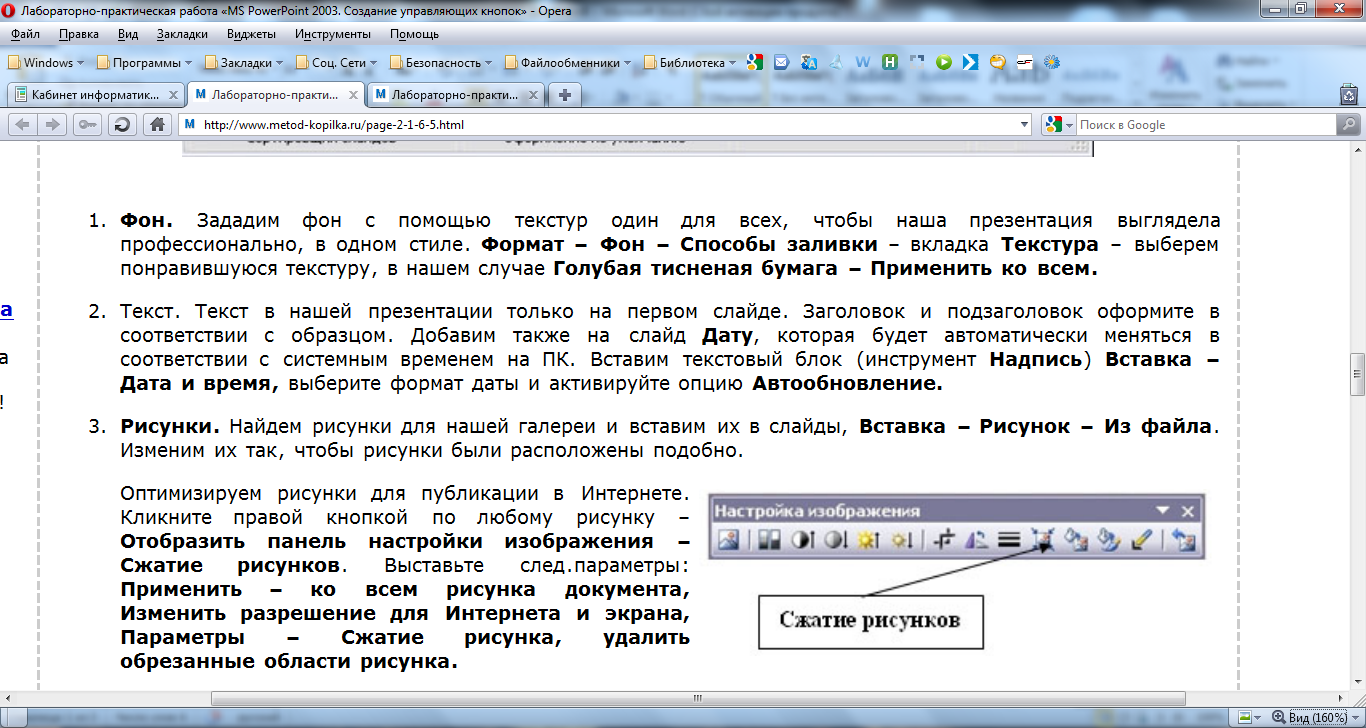Click the blue W bookmark icon
Viewport: 1366px width, 728px height.
click(x=862, y=62)
